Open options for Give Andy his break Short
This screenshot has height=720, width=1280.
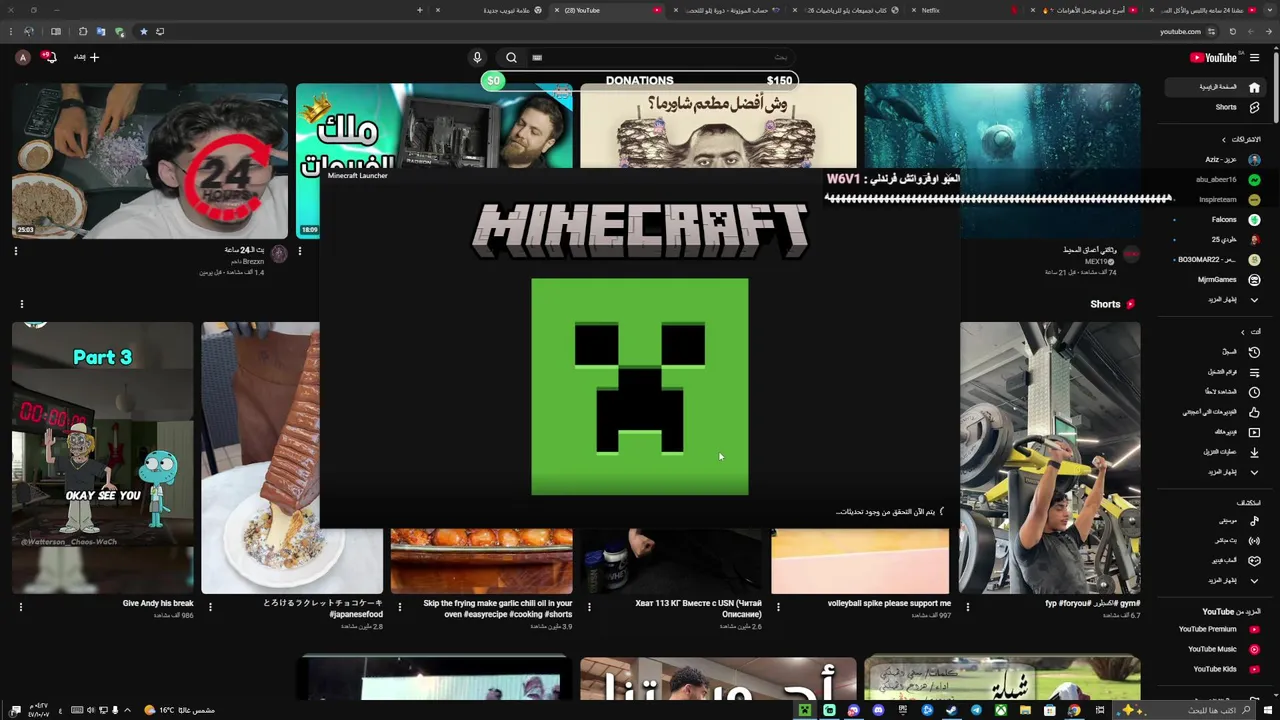click(x=21, y=606)
